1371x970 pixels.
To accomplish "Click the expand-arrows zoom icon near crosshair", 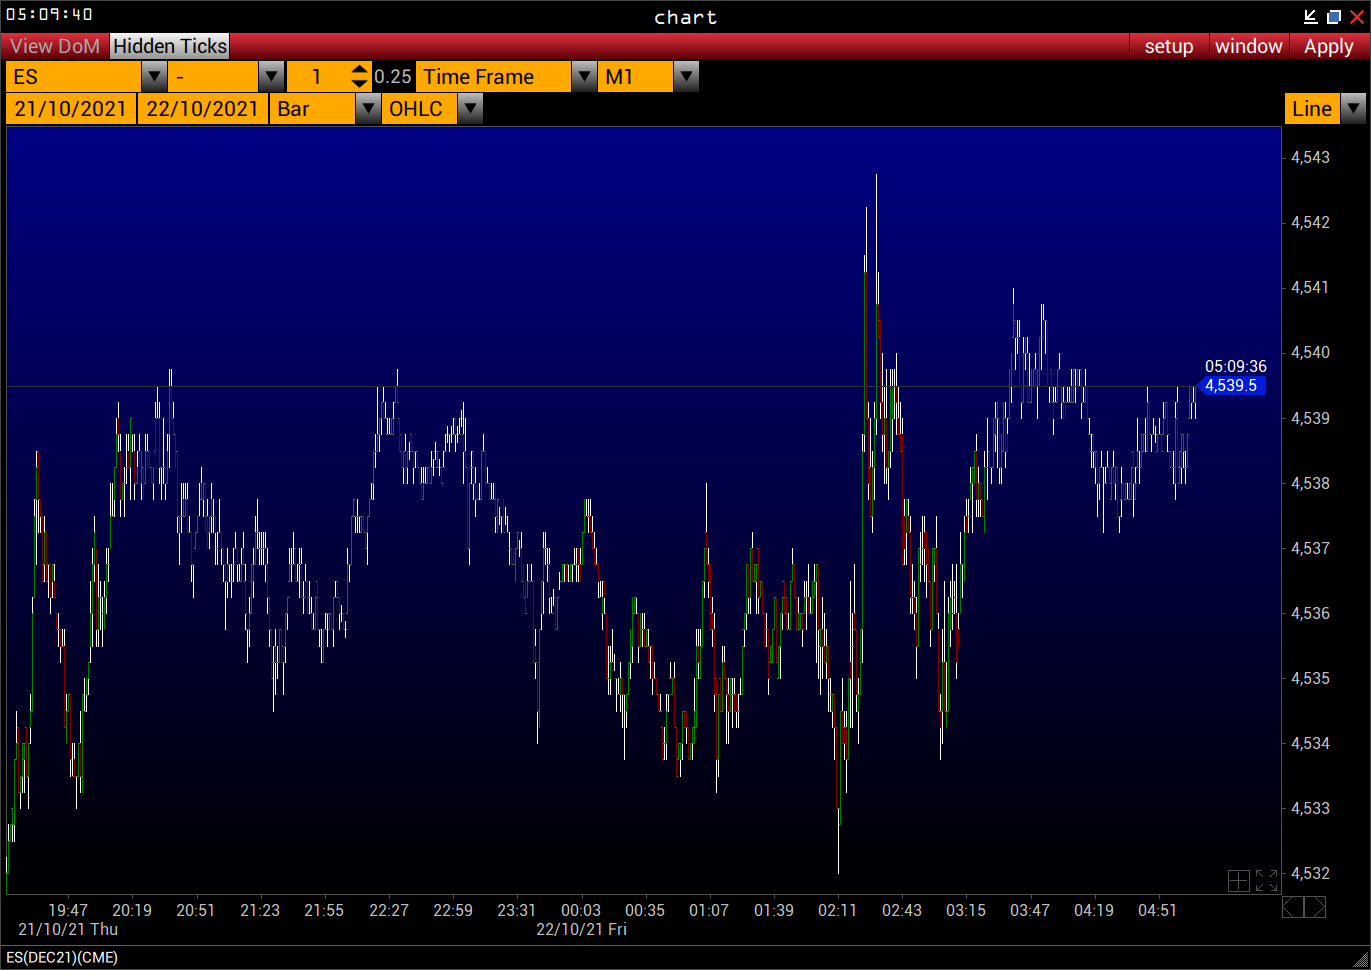I will coord(1264,881).
